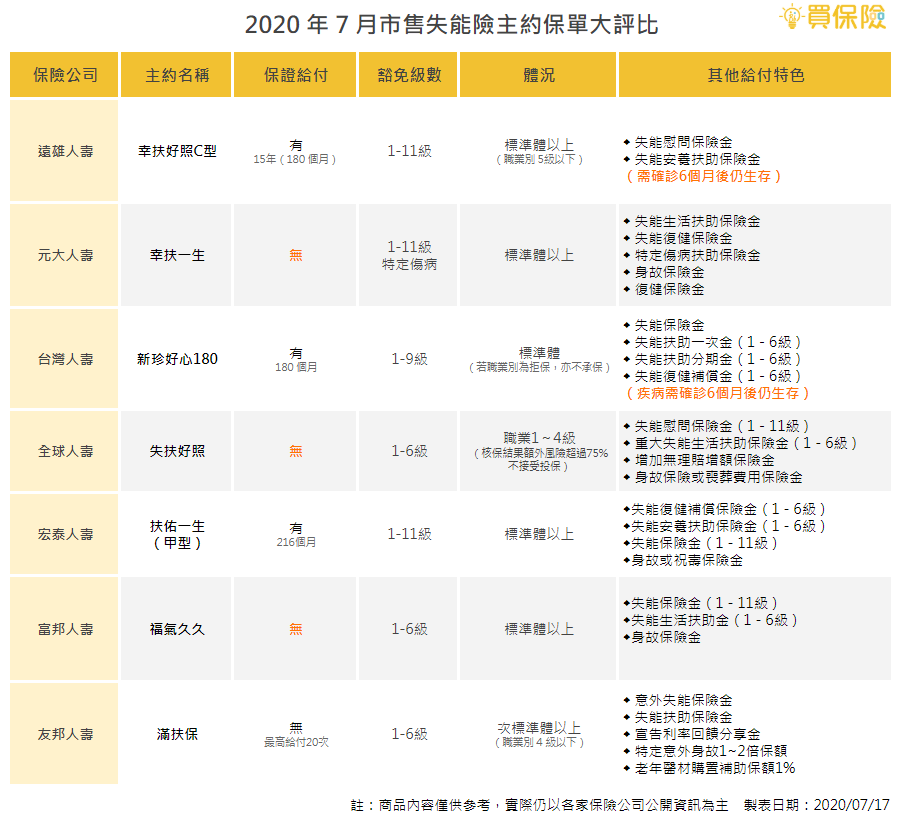Click 1-6級 waiver level in 友邦人壽 row
This screenshot has width=898, height=825.
[409, 734]
